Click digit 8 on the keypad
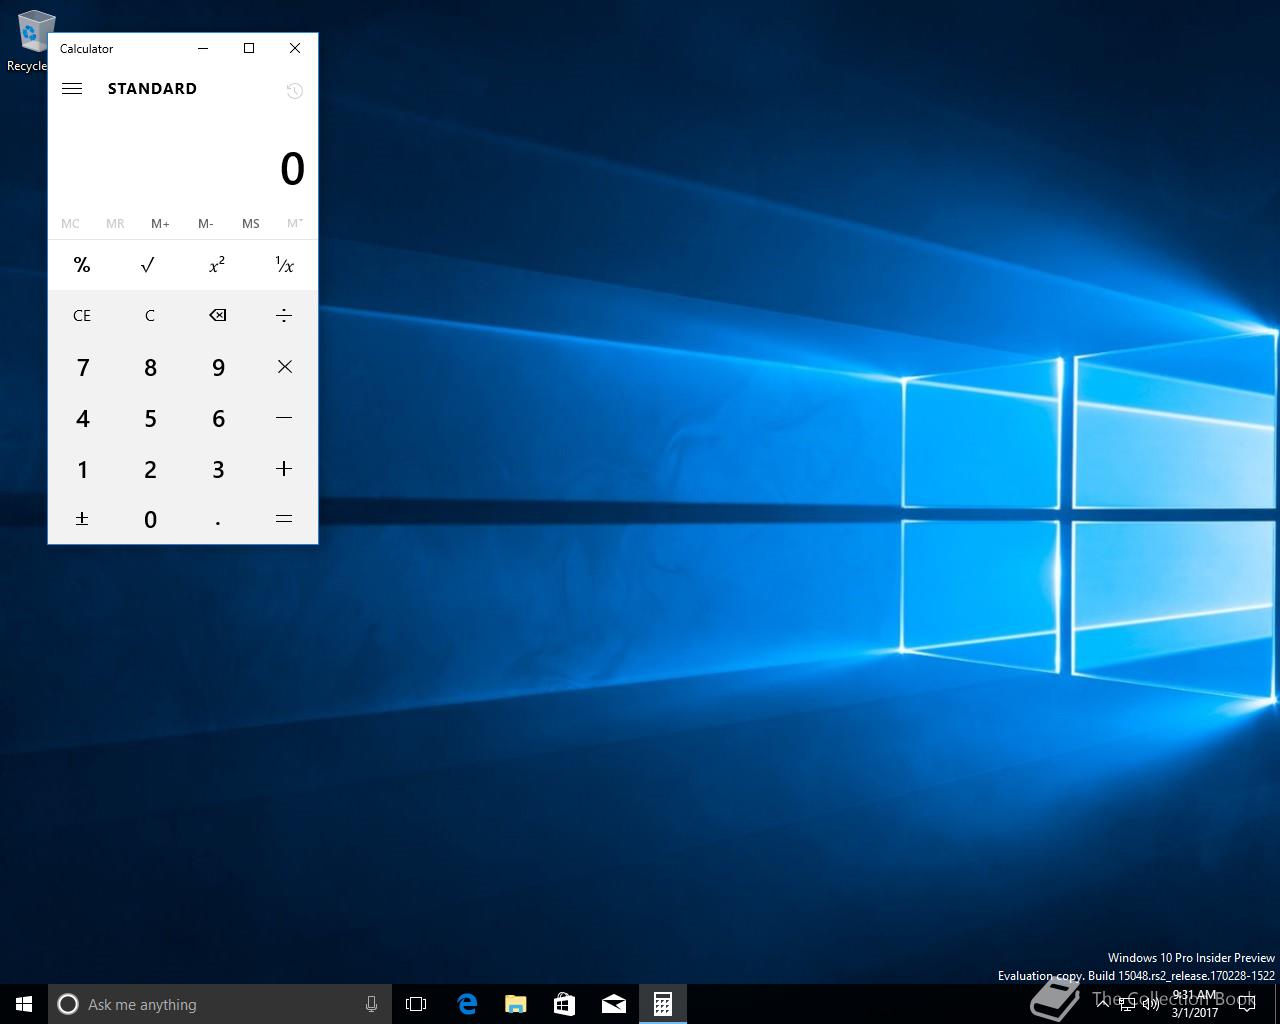 pyautogui.click(x=150, y=367)
